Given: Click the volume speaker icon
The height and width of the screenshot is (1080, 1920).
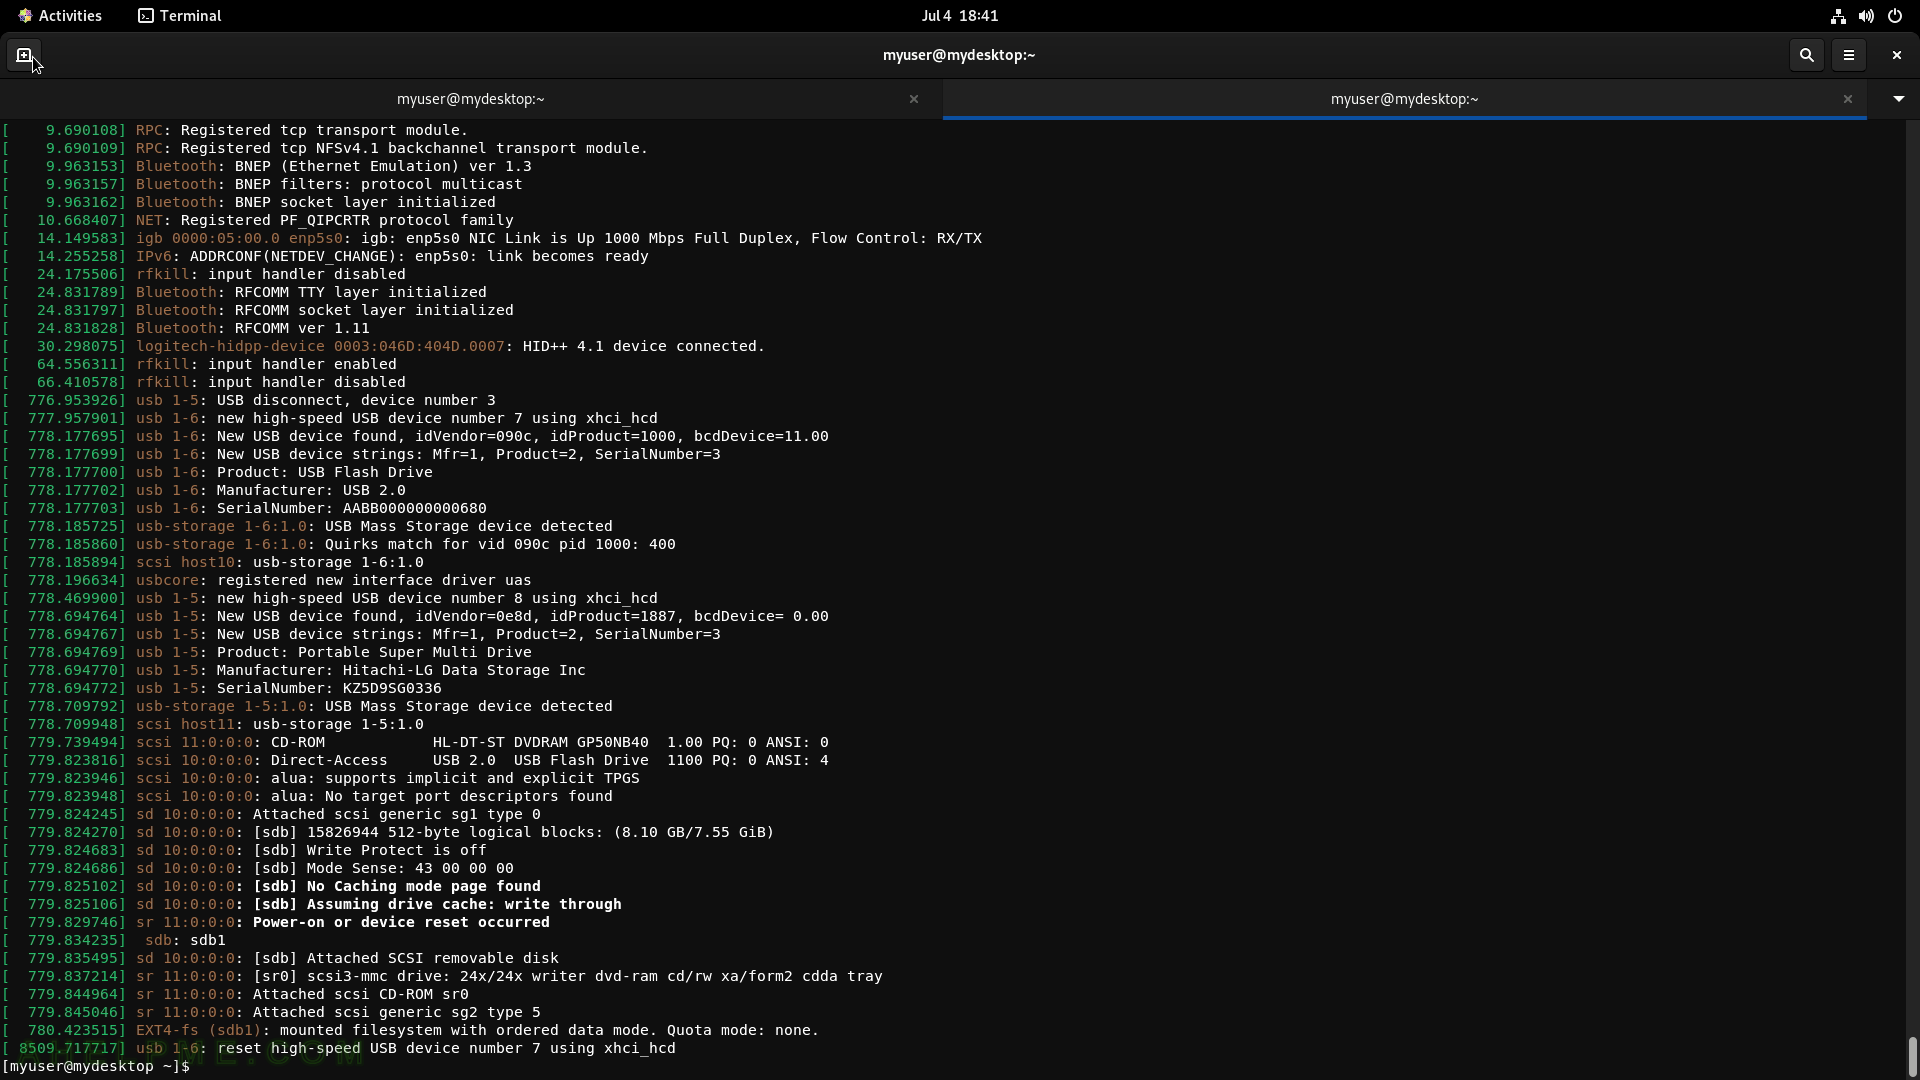Looking at the screenshot, I should pos(1866,16).
